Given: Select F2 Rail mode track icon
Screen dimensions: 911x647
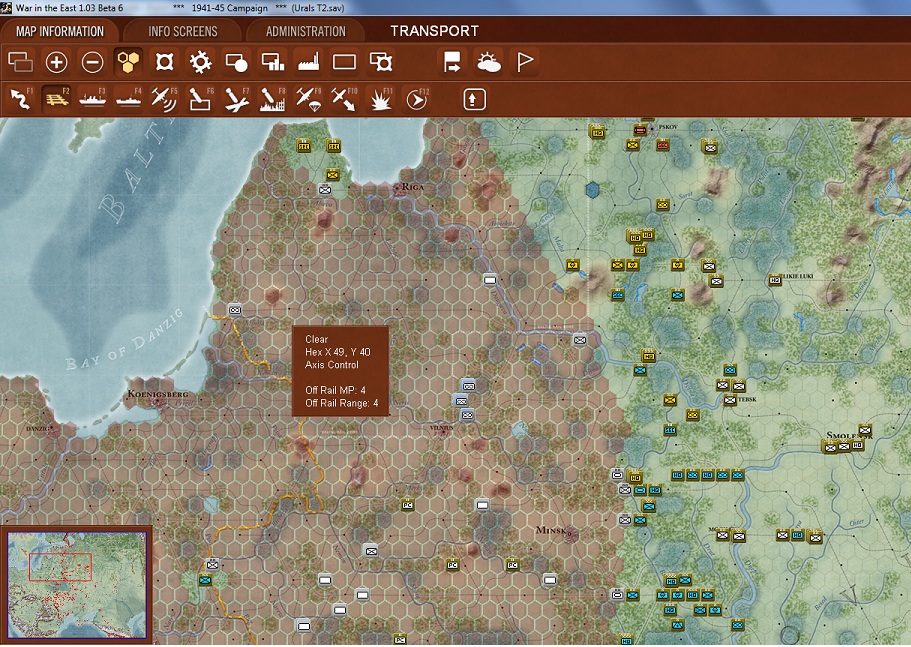Looking at the screenshot, I should click(56, 99).
